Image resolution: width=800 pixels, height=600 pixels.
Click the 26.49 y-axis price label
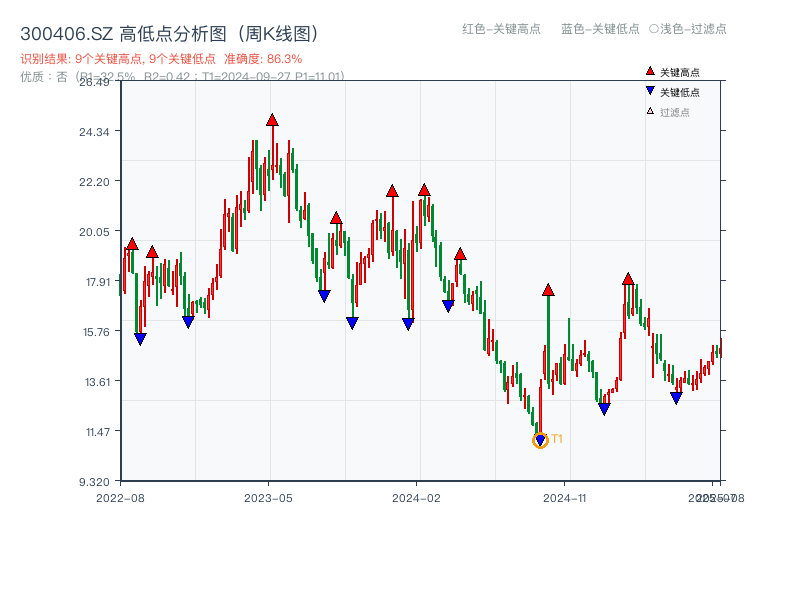(x=94, y=84)
